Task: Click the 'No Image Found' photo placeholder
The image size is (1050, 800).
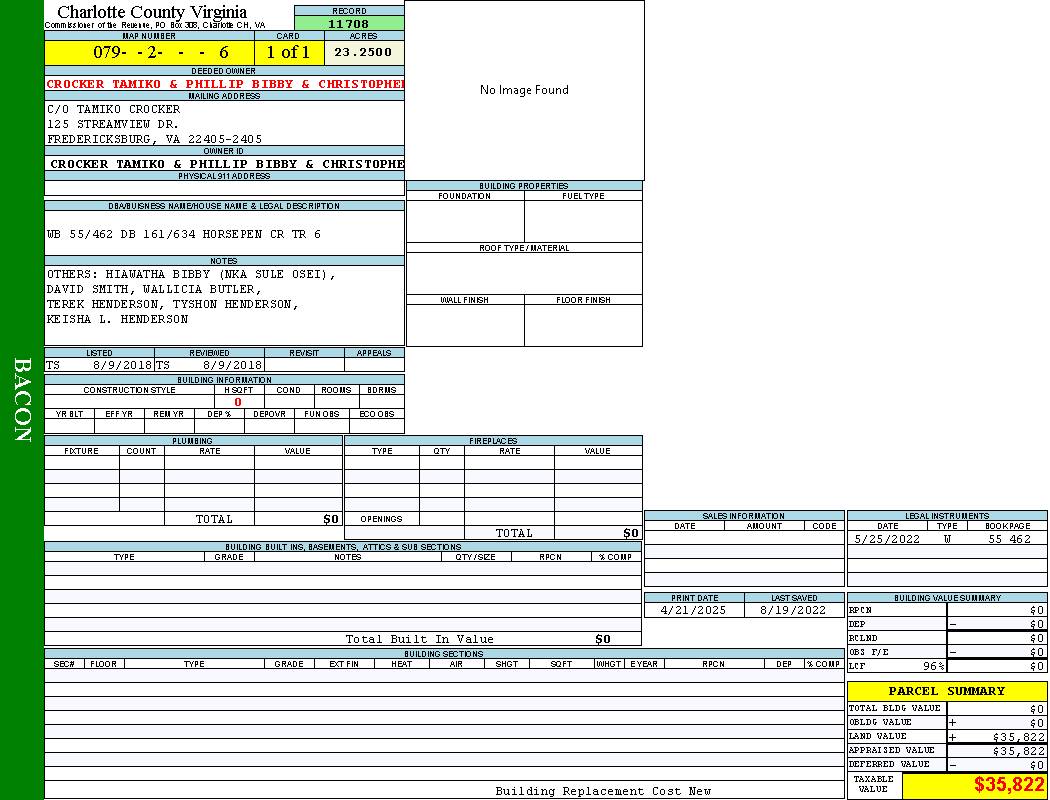Action: (x=524, y=90)
